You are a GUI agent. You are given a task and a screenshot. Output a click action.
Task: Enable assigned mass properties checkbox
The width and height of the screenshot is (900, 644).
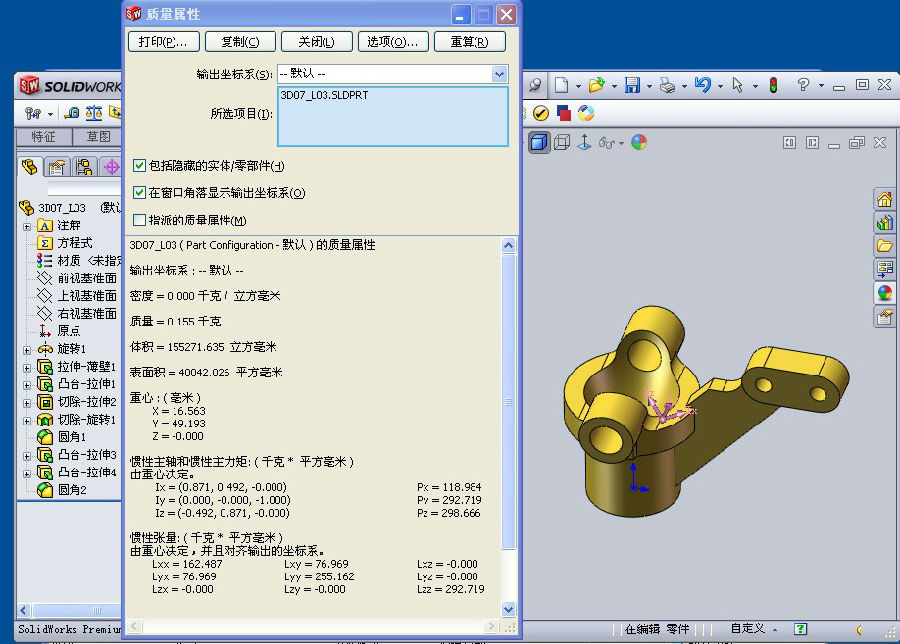[x=140, y=220]
